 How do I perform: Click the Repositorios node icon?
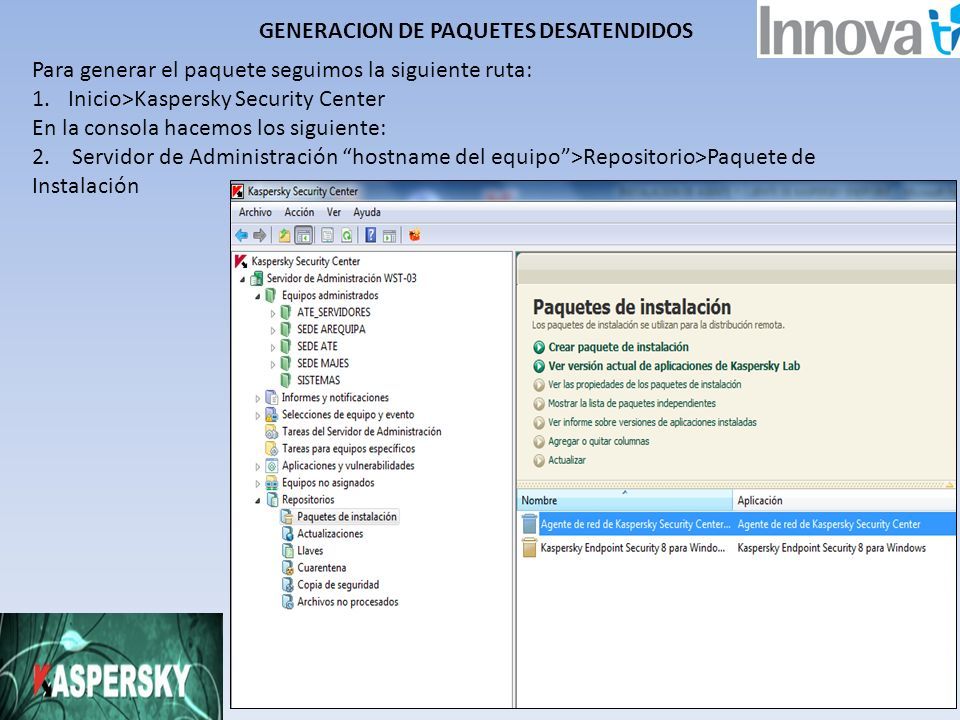point(271,500)
